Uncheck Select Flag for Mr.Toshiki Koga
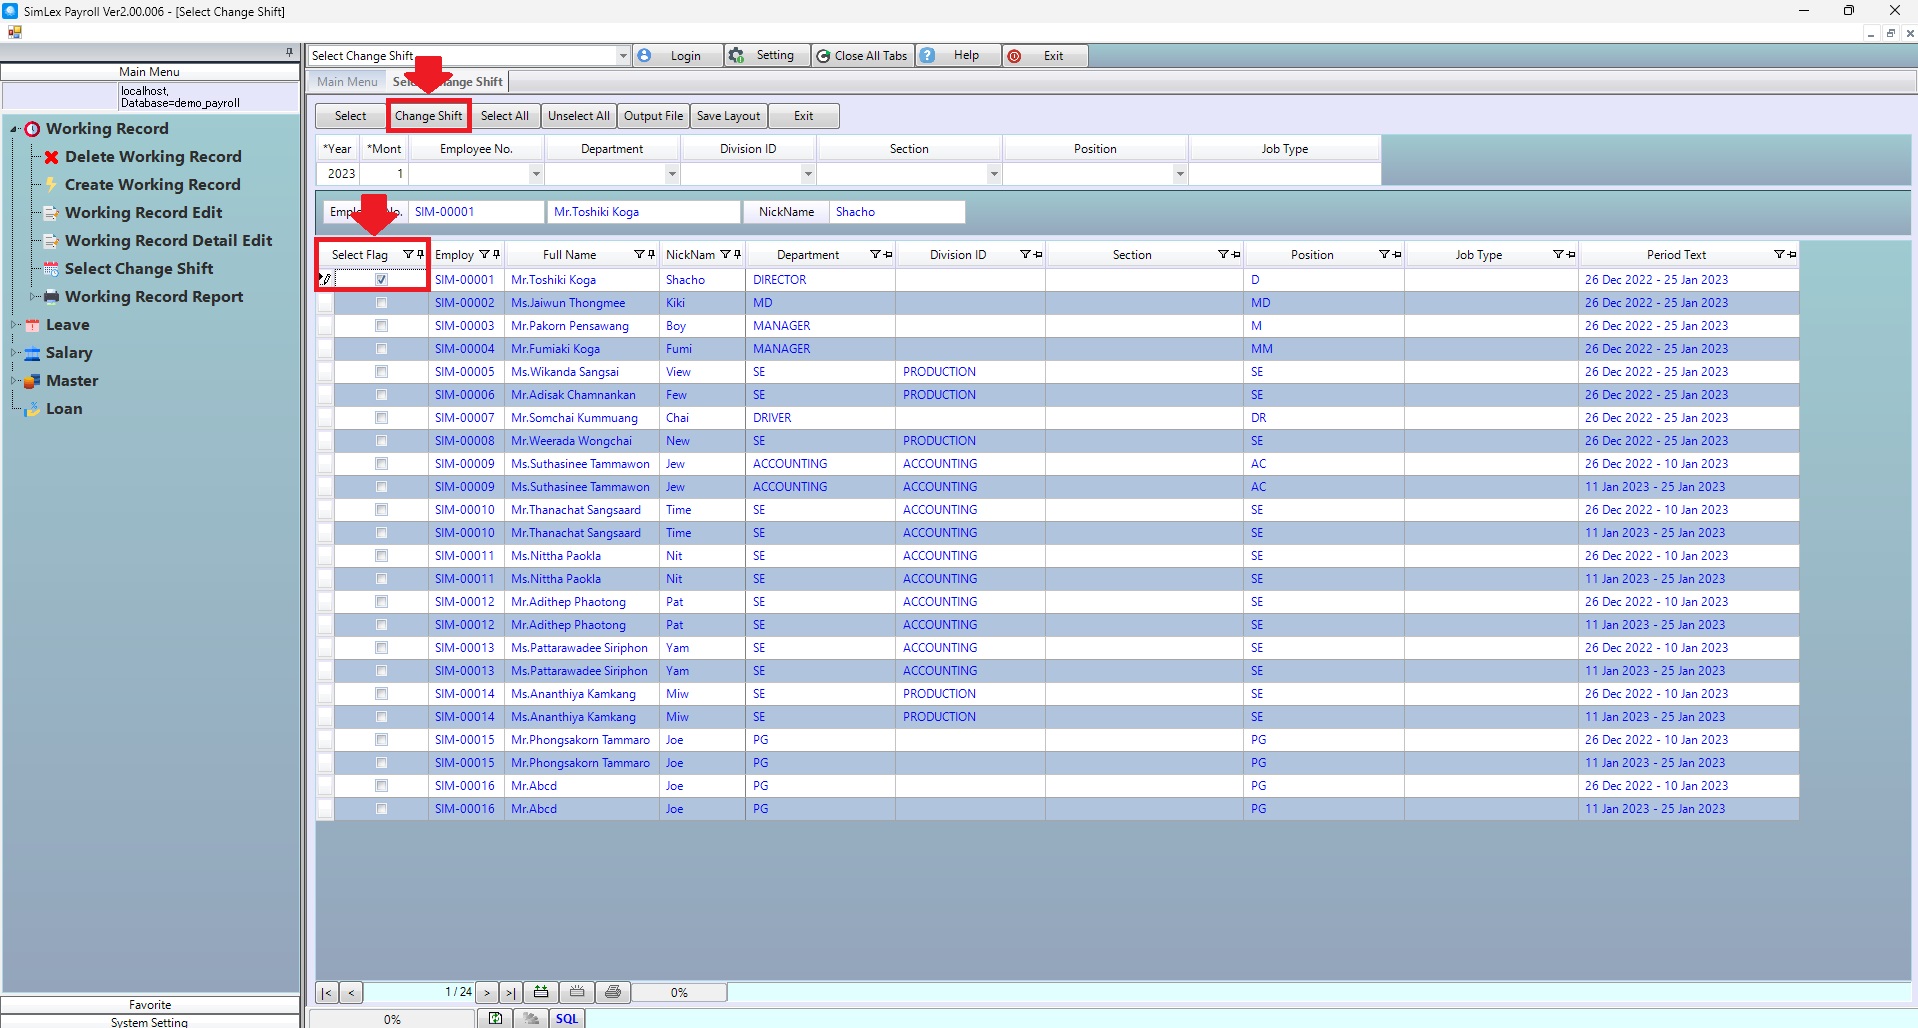This screenshot has width=1918, height=1028. (x=381, y=280)
